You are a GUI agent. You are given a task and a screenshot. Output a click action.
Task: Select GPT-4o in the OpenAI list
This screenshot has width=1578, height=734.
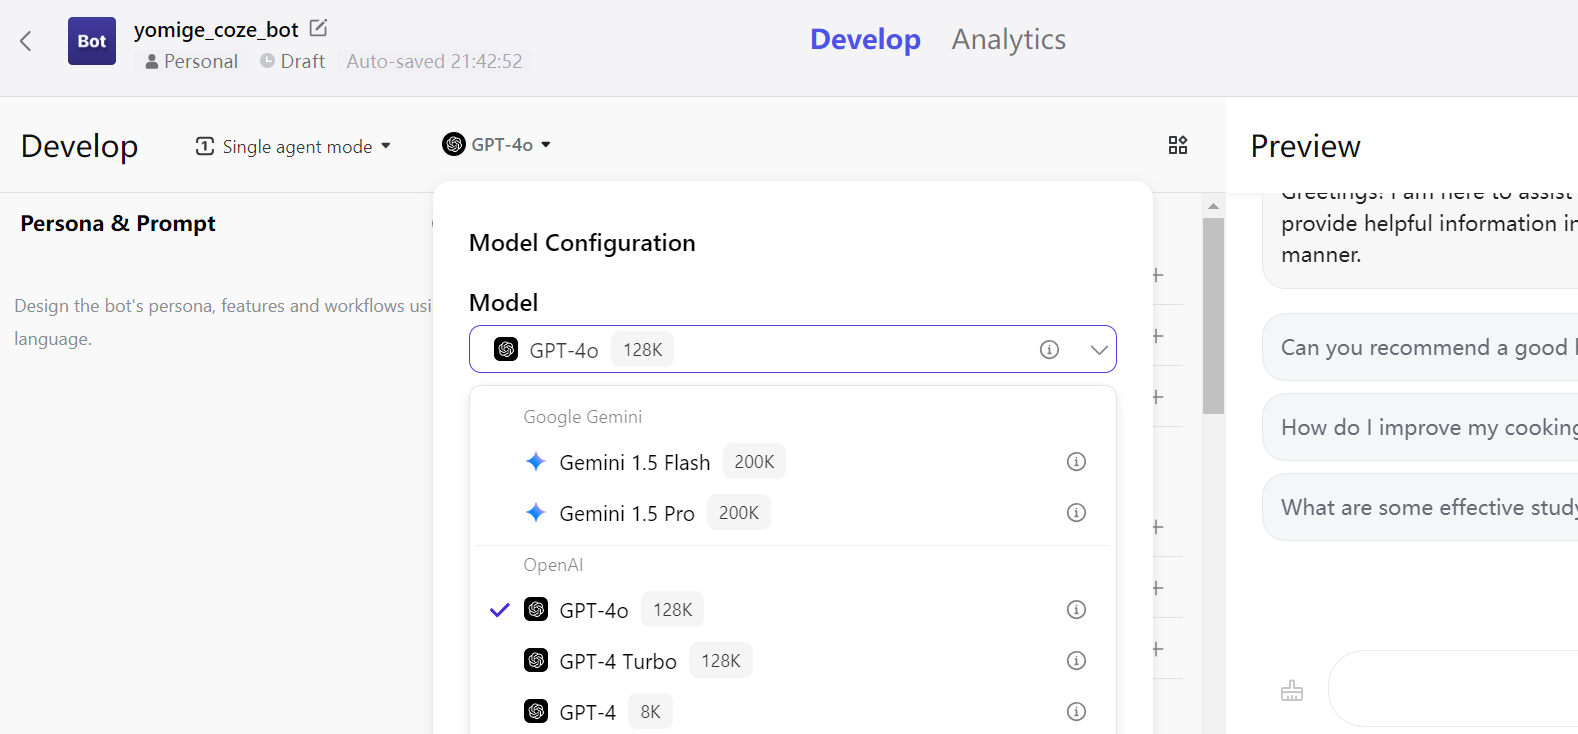tap(793, 610)
